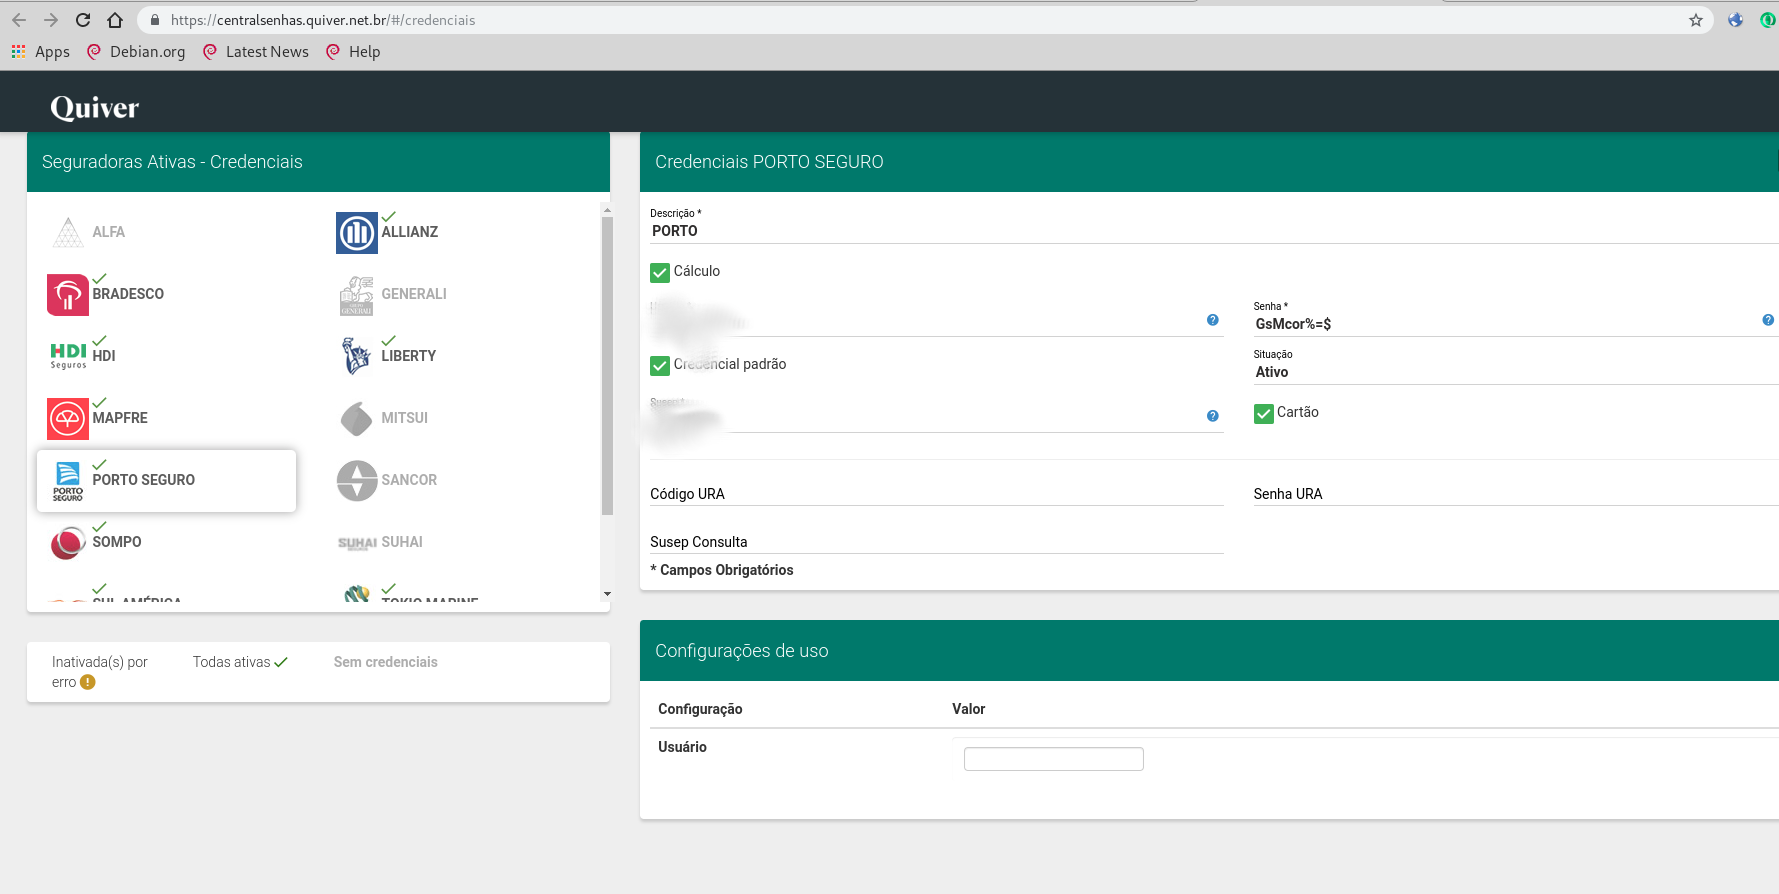Open the Help bookmark
1779x894 pixels.
[353, 52]
